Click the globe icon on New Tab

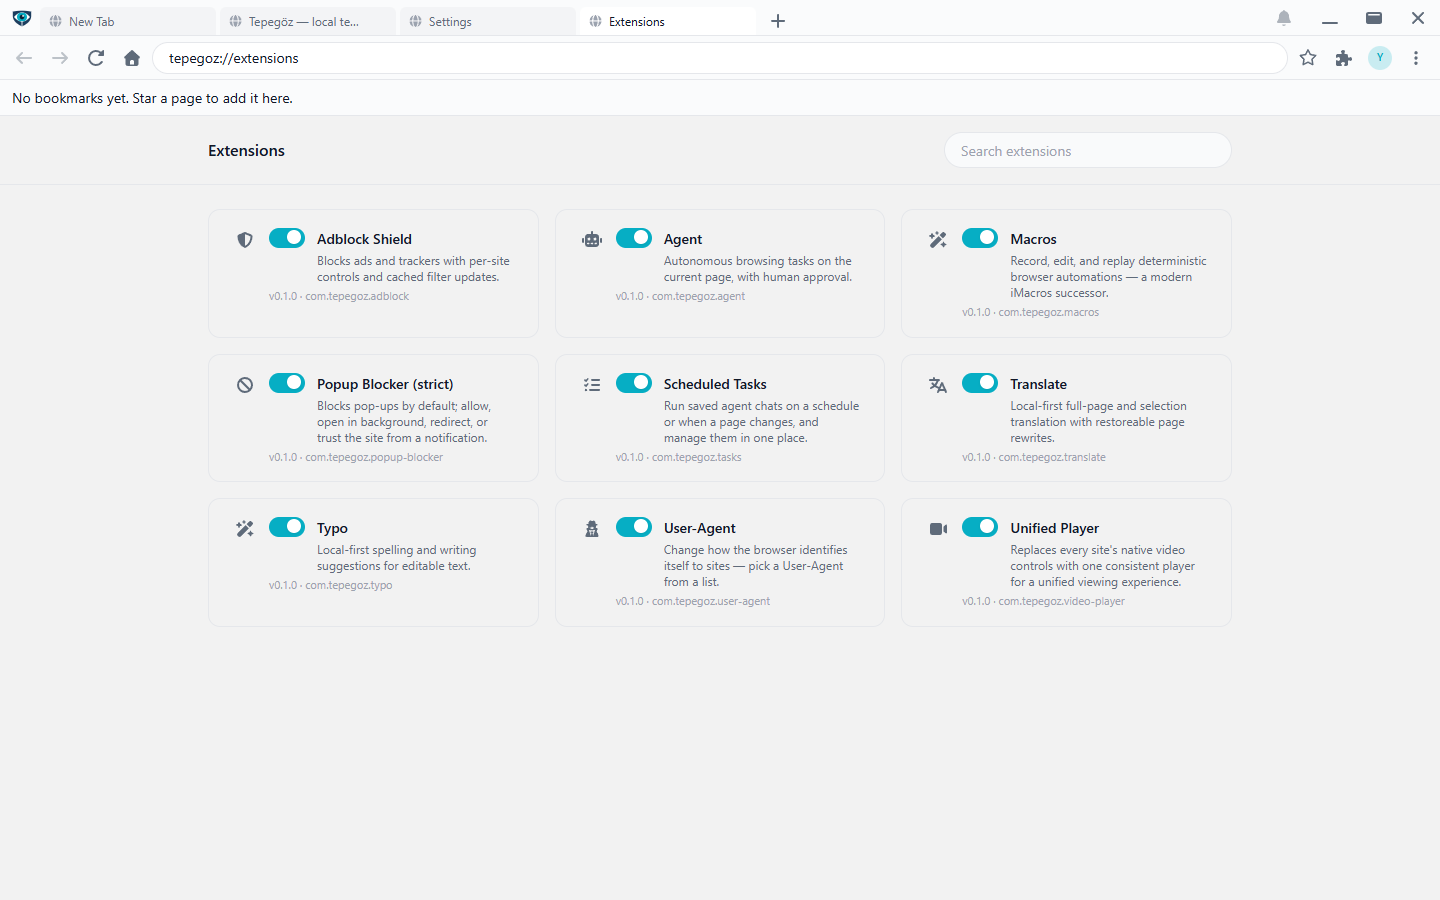pyautogui.click(x=56, y=21)
